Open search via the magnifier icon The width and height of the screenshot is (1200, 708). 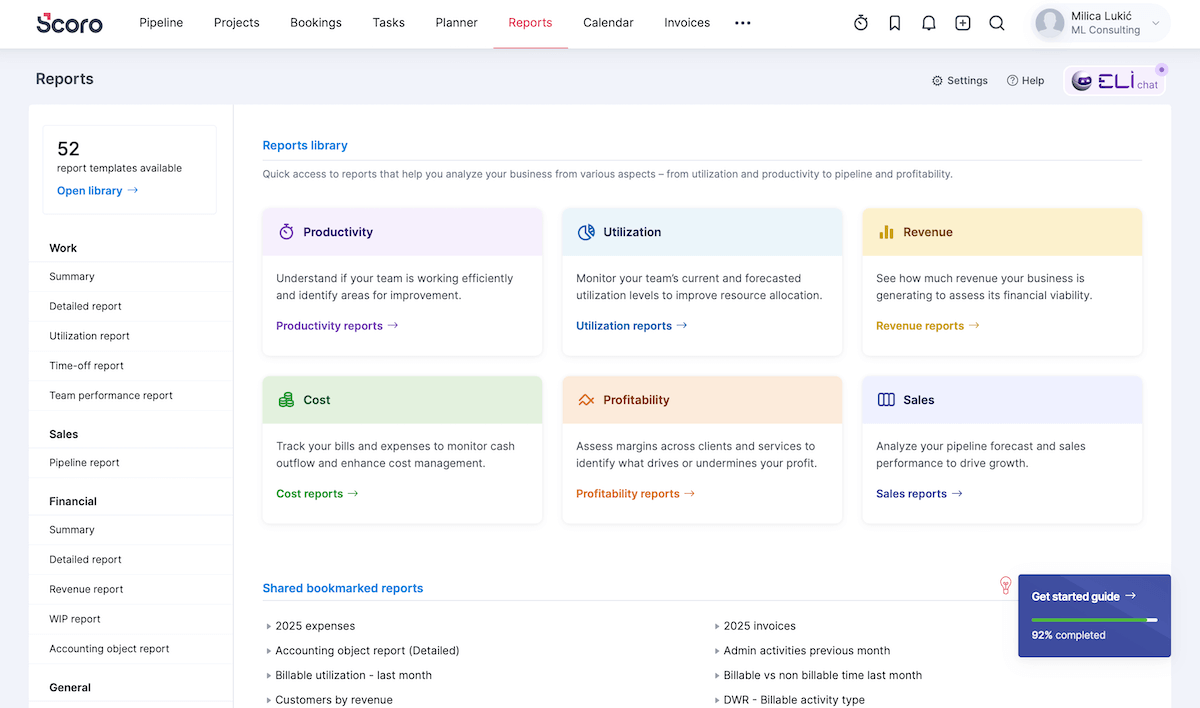(x=996, y=22)
